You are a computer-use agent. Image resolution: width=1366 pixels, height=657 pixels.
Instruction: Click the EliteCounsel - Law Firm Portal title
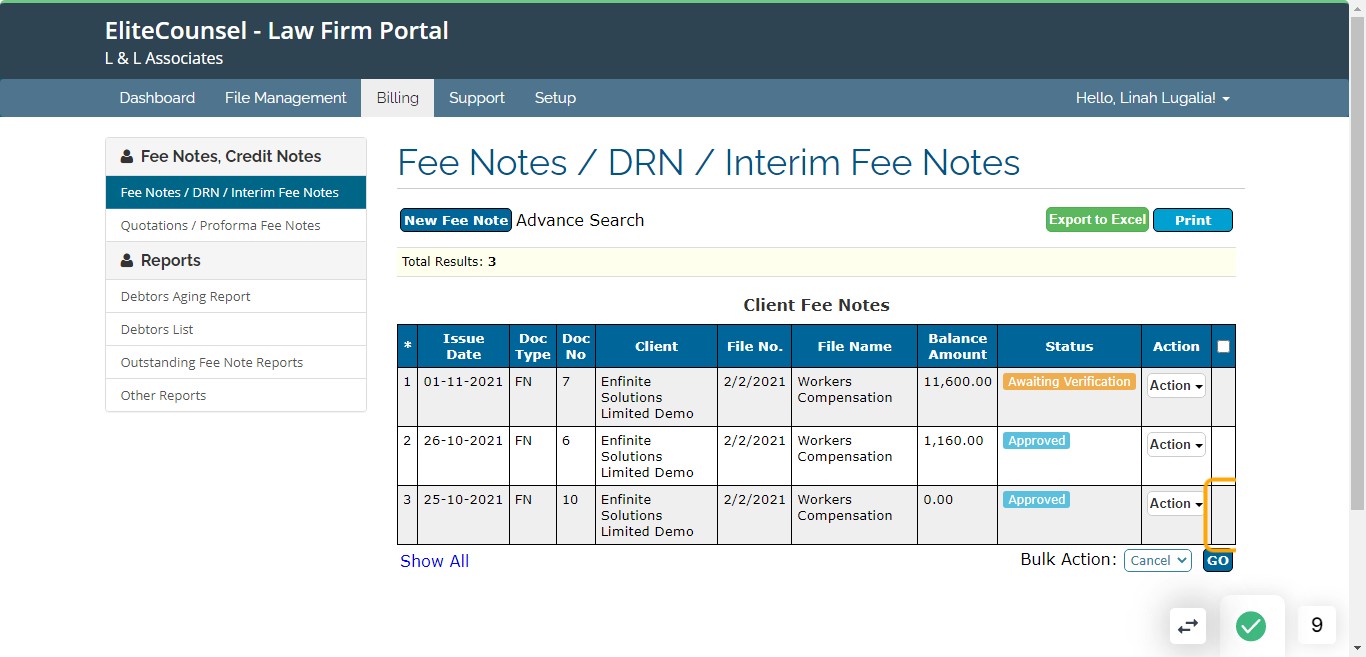coord(277,31)
